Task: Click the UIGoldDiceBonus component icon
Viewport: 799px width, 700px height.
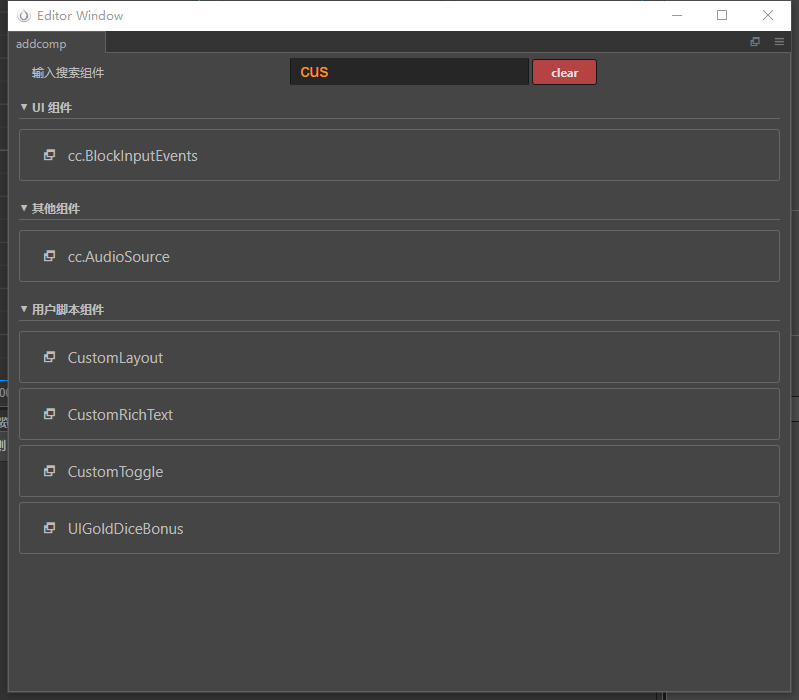Action: 49,528
